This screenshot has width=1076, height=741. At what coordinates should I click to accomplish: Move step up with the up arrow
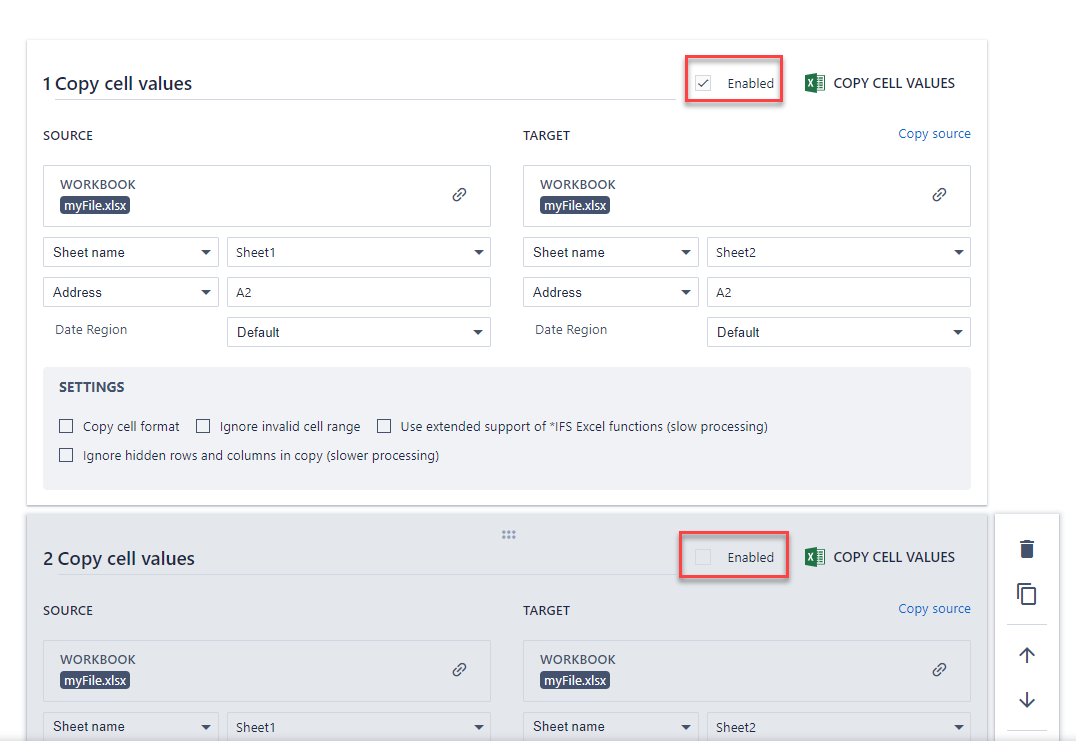(x=1026, y=655)
